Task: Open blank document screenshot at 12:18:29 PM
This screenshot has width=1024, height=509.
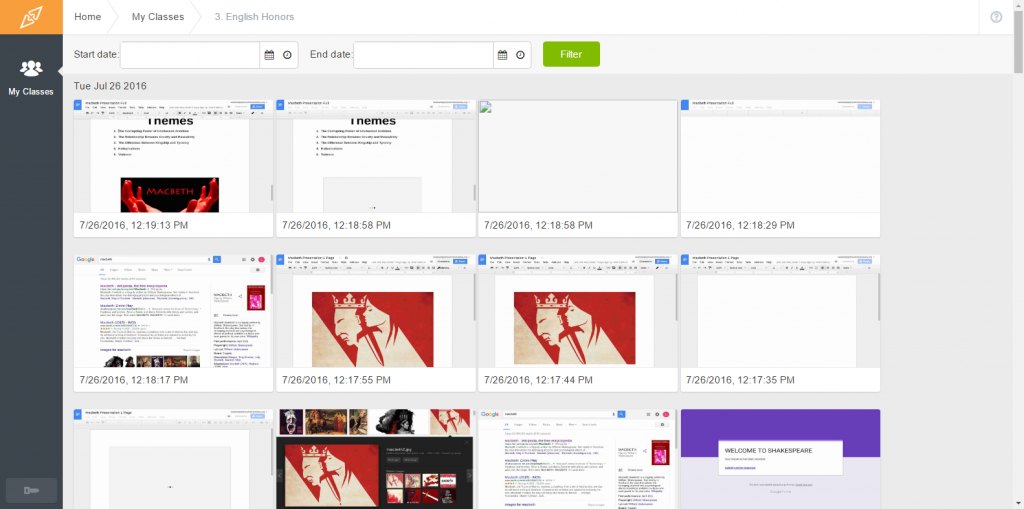Action: tap(780, 156)
